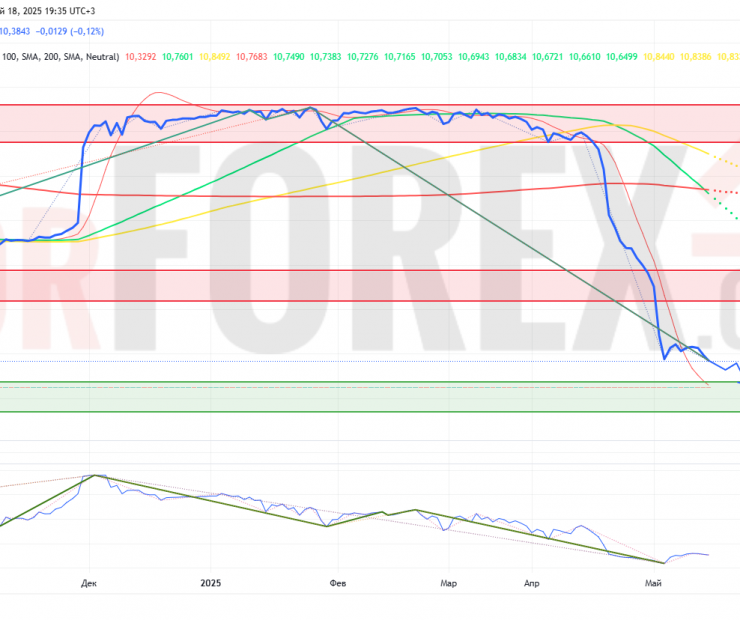Click the indicator value 10,7165
Screen dimensions: 740x620
[x=400, y=57]
